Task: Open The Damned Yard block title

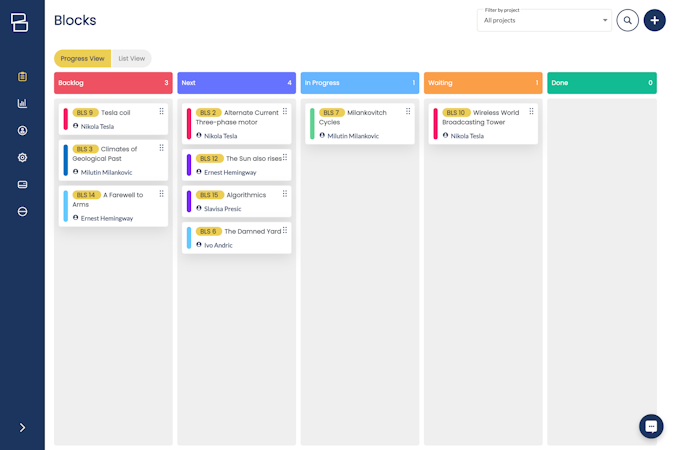Action: click(253, 232)
